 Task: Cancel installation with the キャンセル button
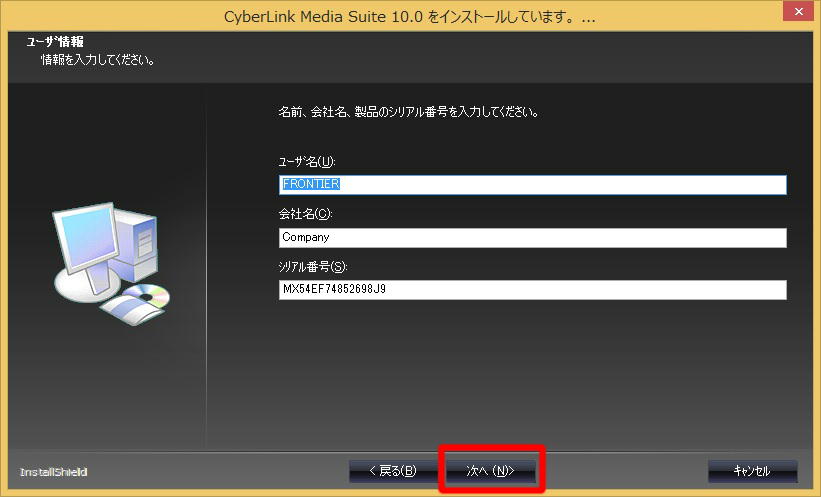tap(752, 471)
